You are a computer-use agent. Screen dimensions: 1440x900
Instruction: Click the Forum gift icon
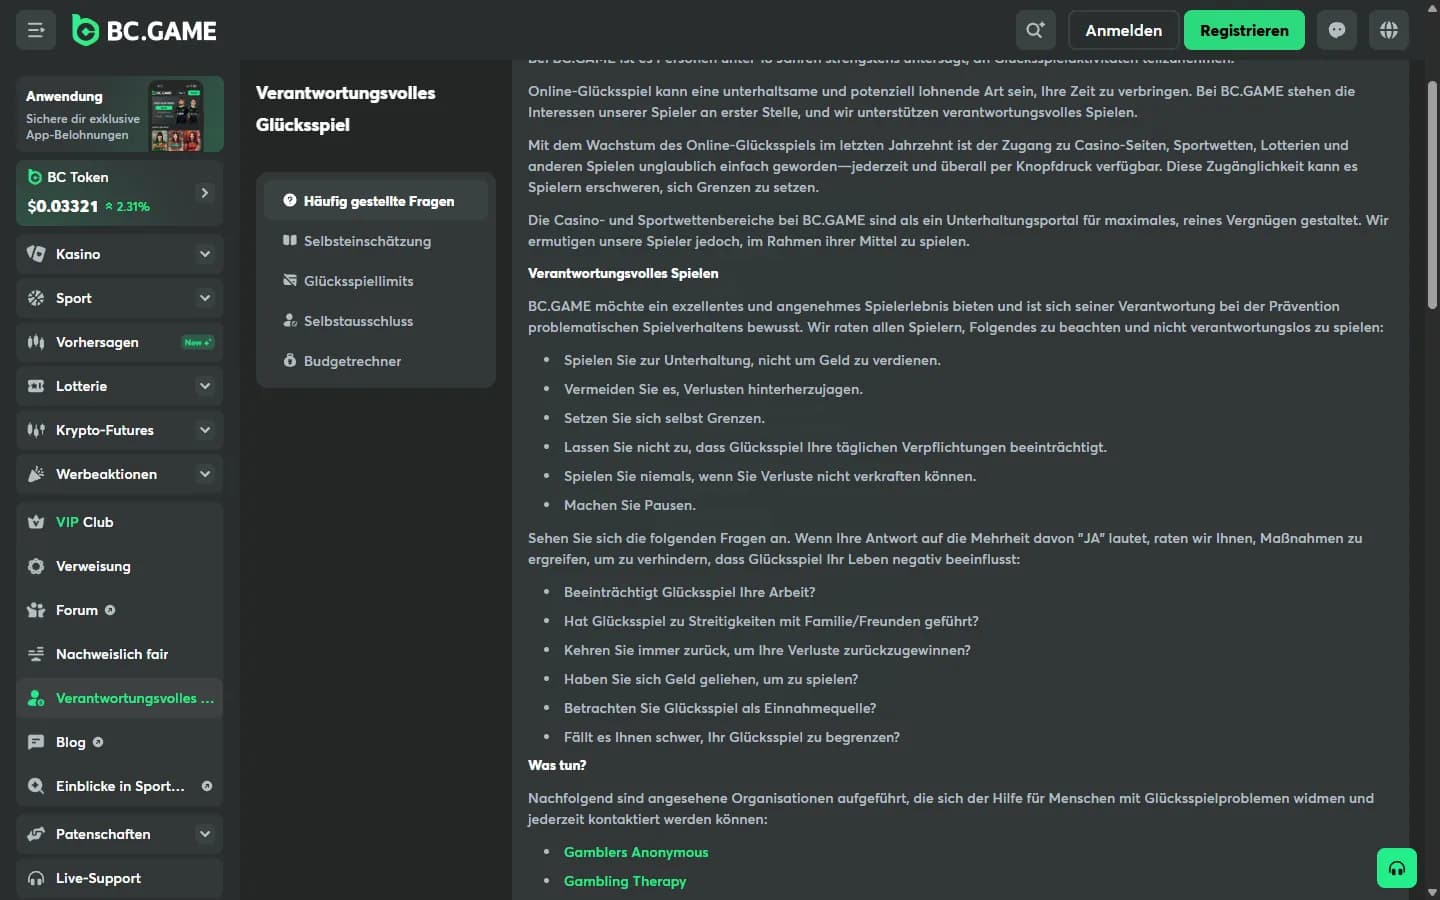[36, 610]
